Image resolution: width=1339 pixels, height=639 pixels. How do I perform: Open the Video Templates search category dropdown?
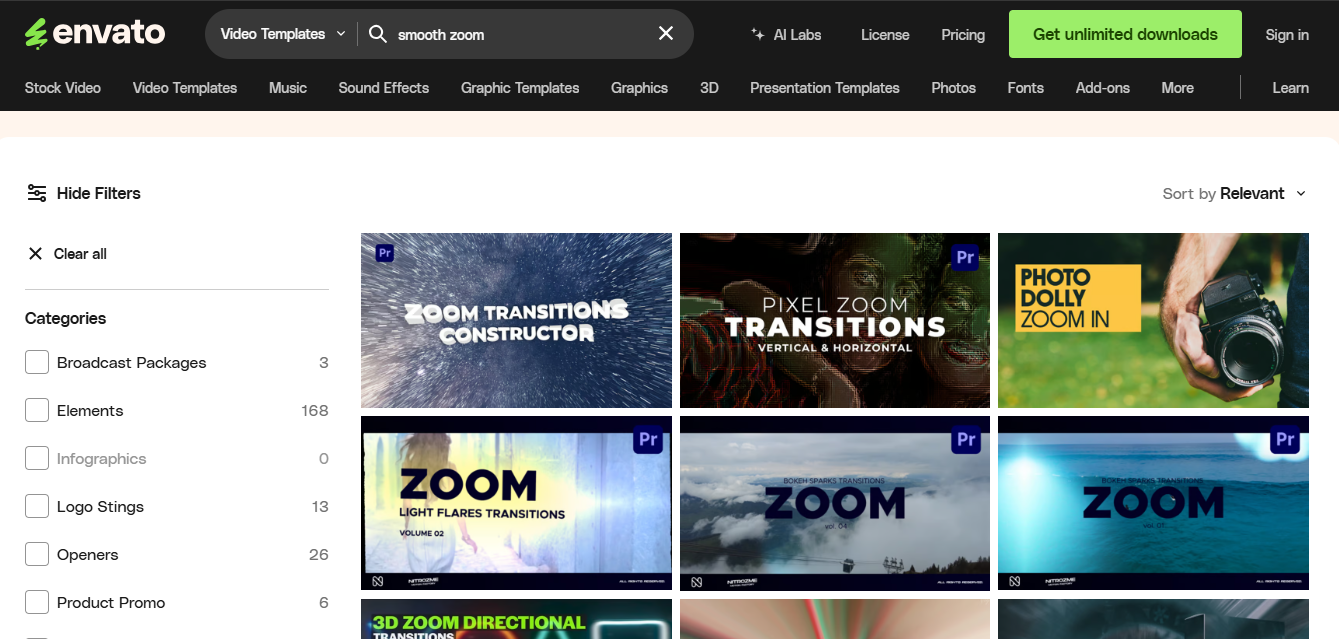pos(282,34)
